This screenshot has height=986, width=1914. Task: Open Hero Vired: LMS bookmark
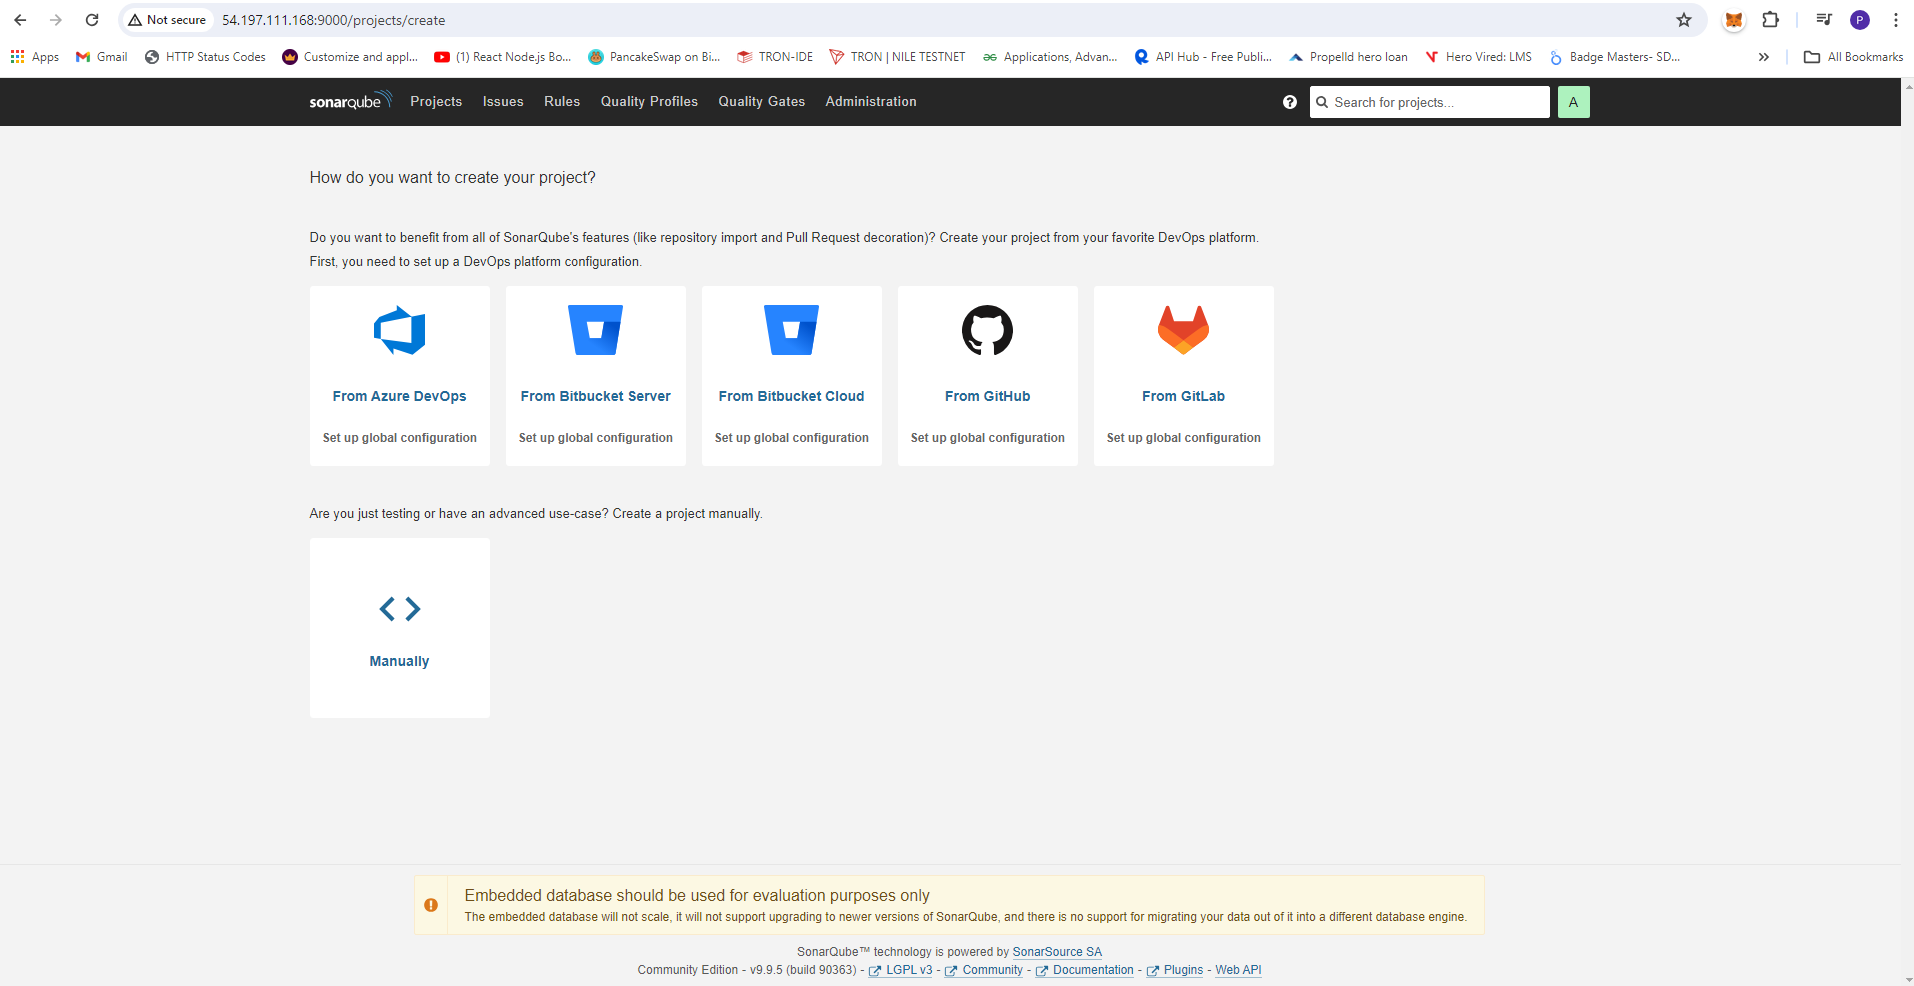click(x=1478, y=57)
